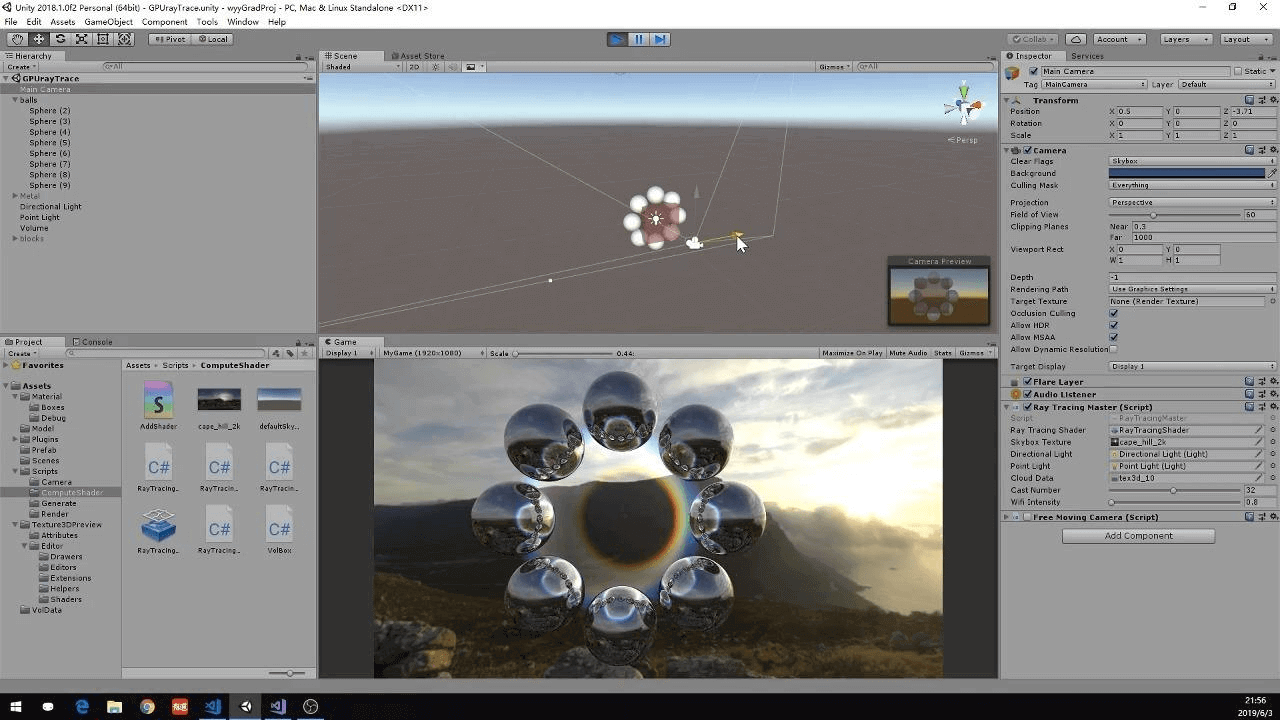Click the Mute Audio button
The height and width of the screenshot is (720, 1280).
click(x=908, y=353)
